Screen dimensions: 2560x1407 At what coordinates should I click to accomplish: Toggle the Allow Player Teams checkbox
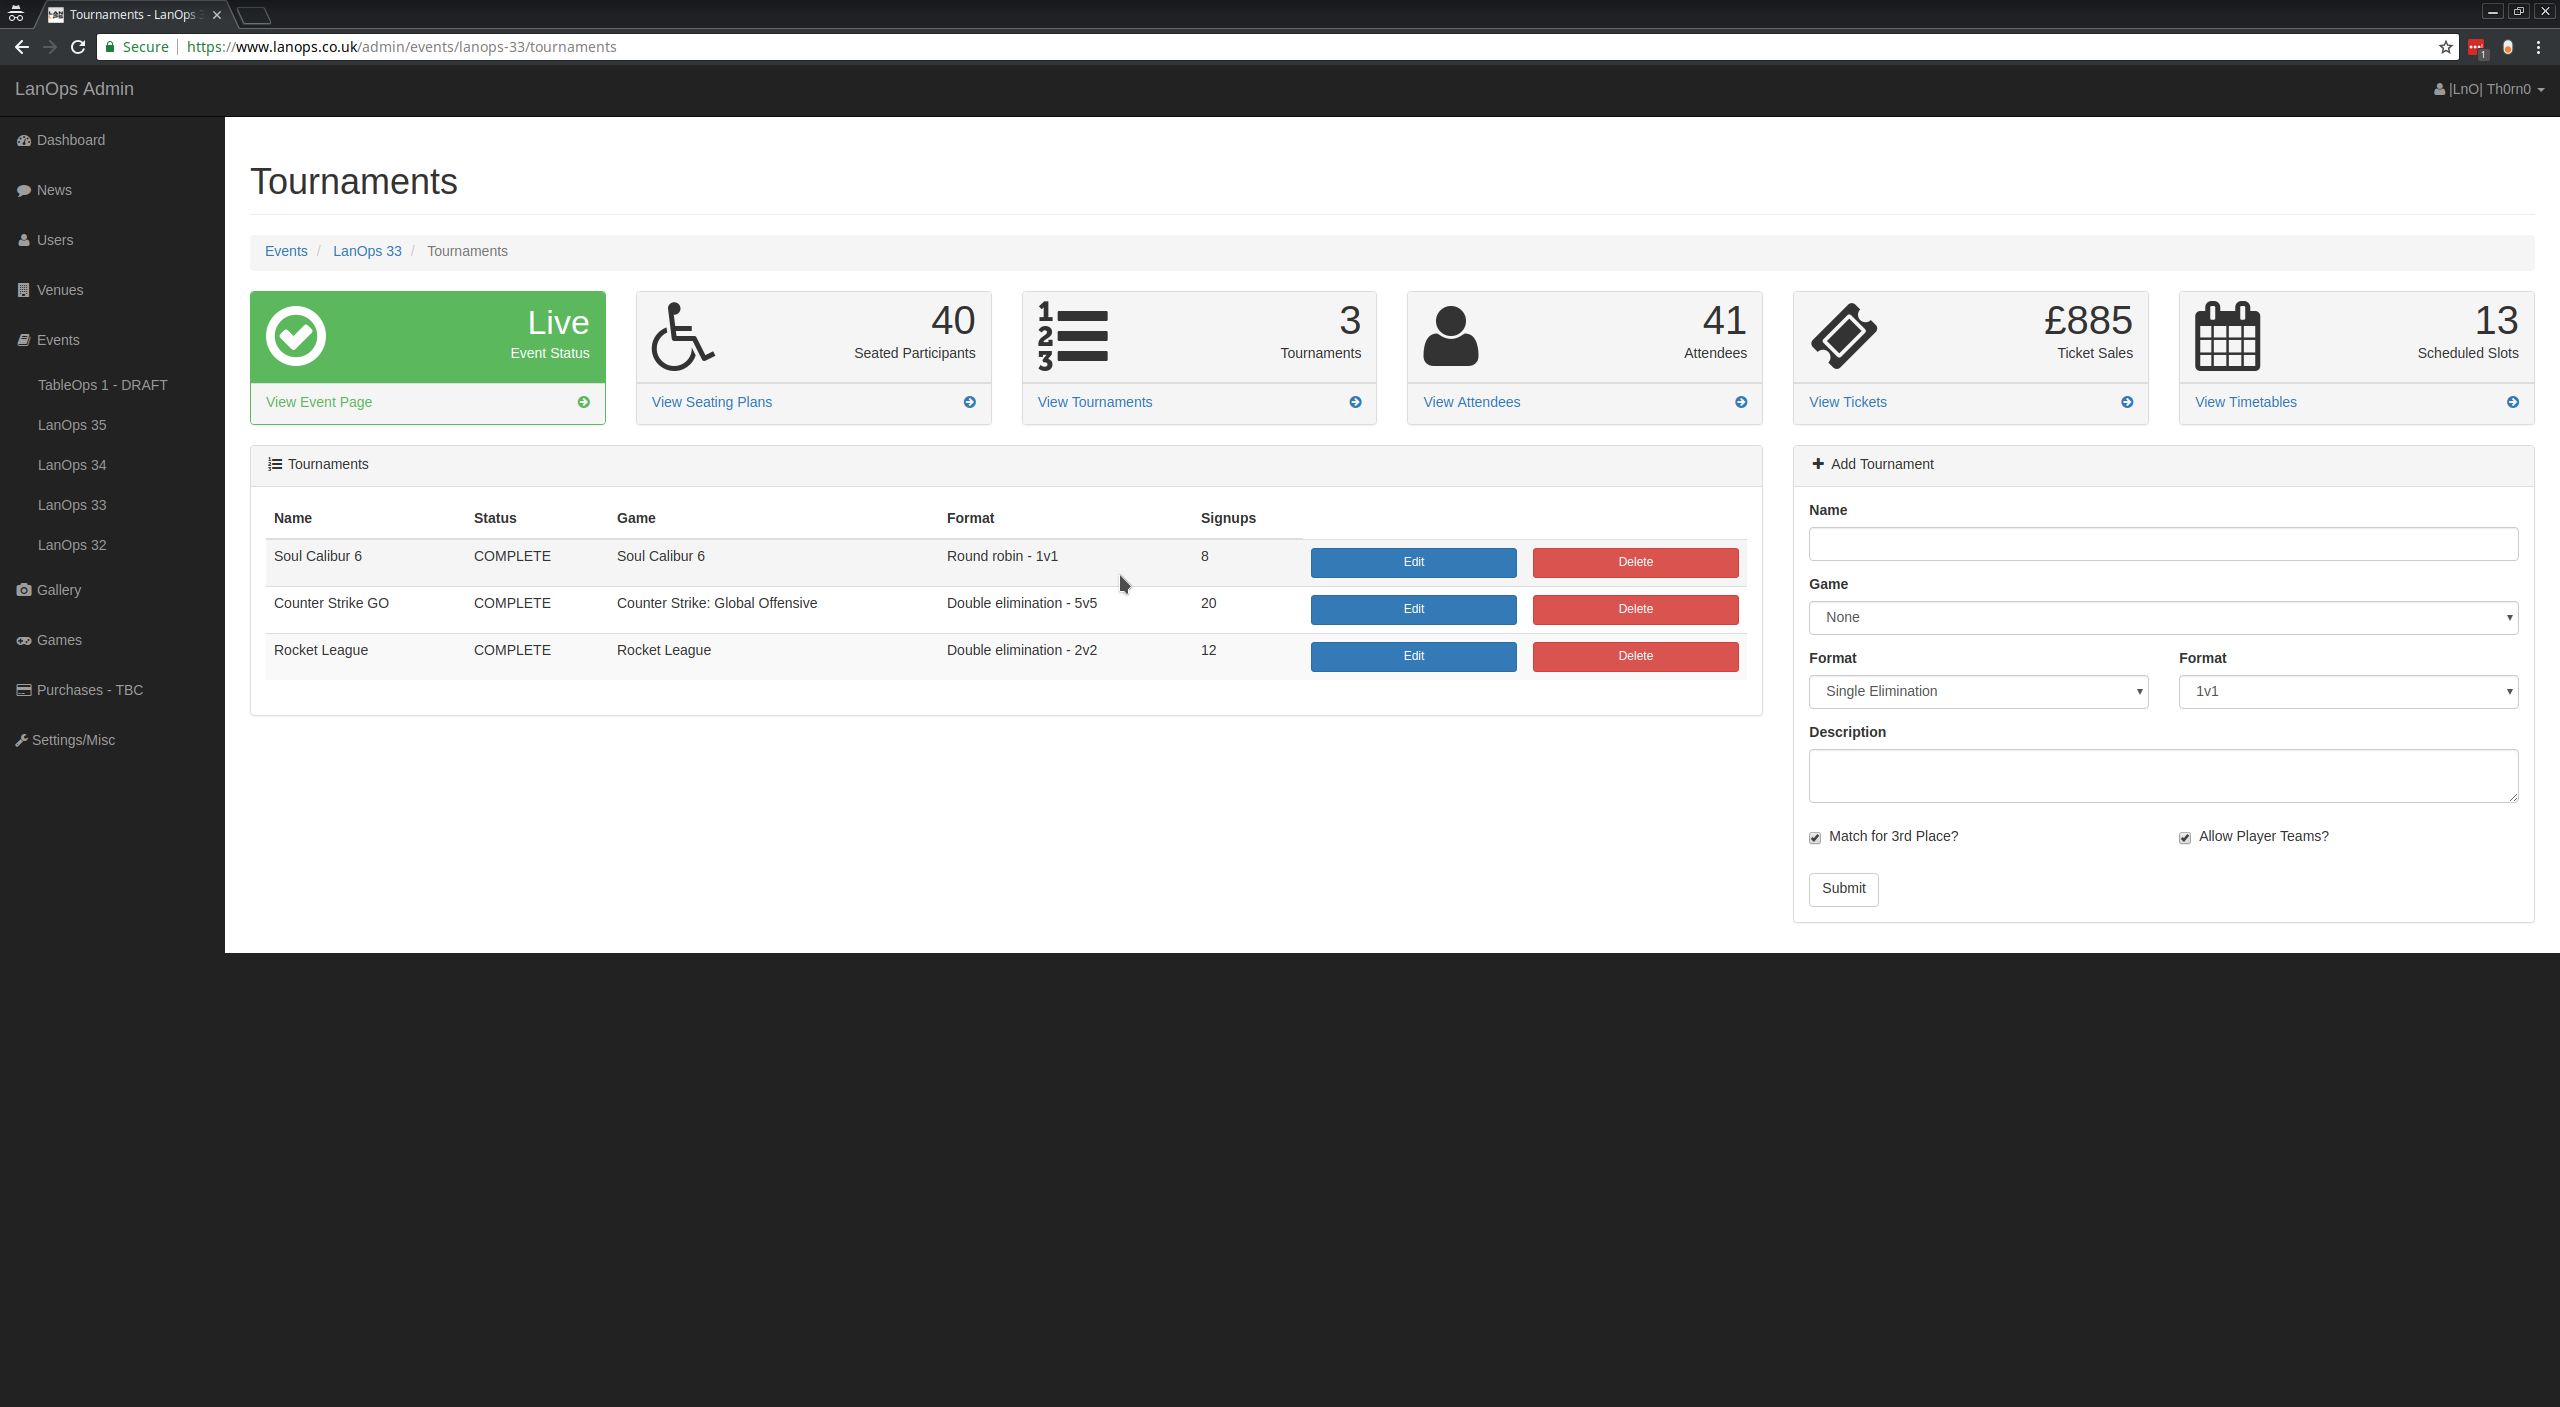[x=2186, y=837]
